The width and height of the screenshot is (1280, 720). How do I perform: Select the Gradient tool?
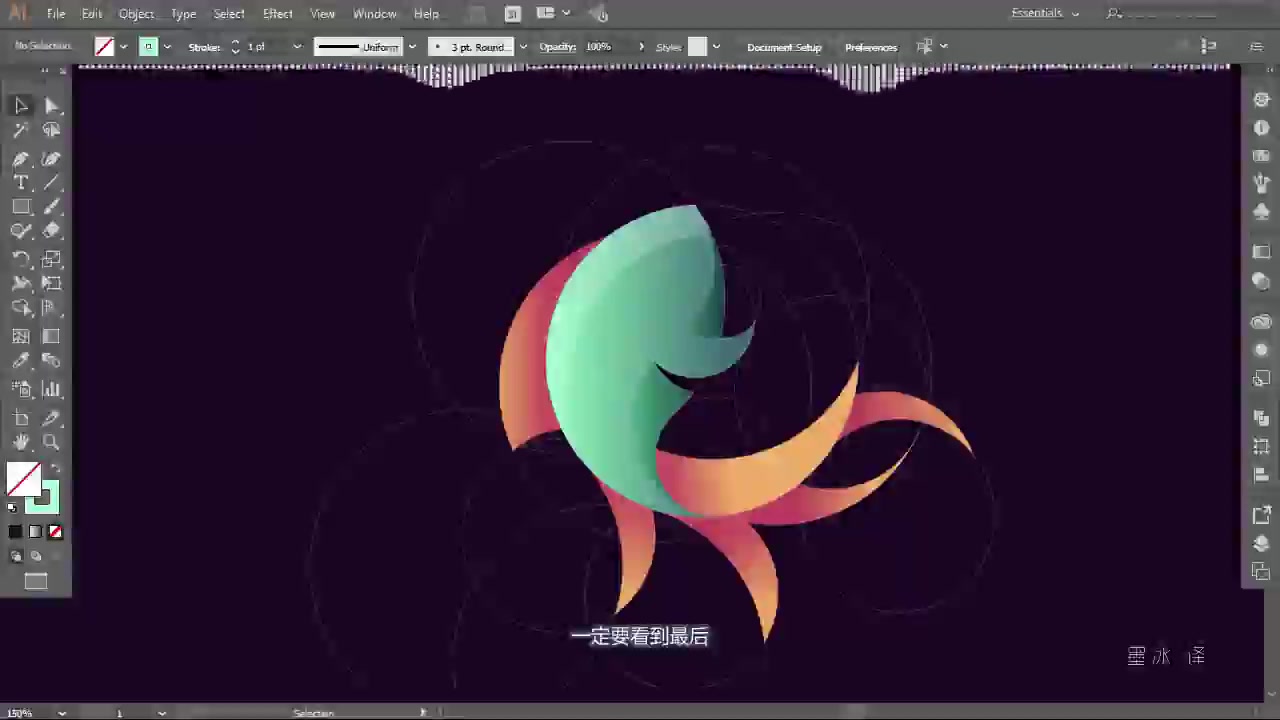52,337
